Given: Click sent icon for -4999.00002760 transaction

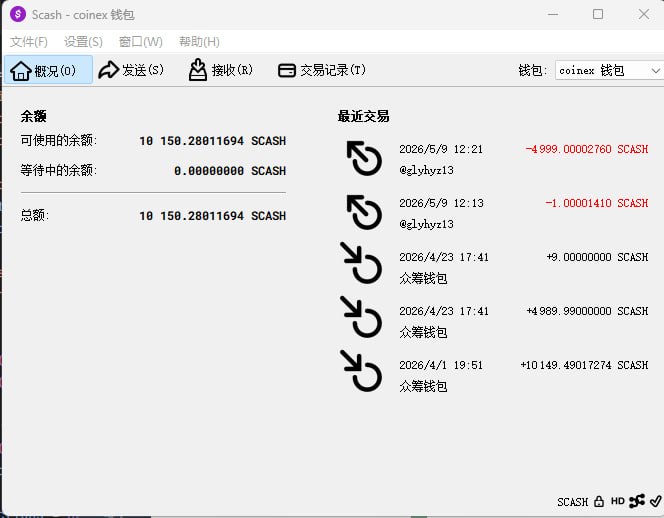Looking at the screenshot, I should pos(364,158).
